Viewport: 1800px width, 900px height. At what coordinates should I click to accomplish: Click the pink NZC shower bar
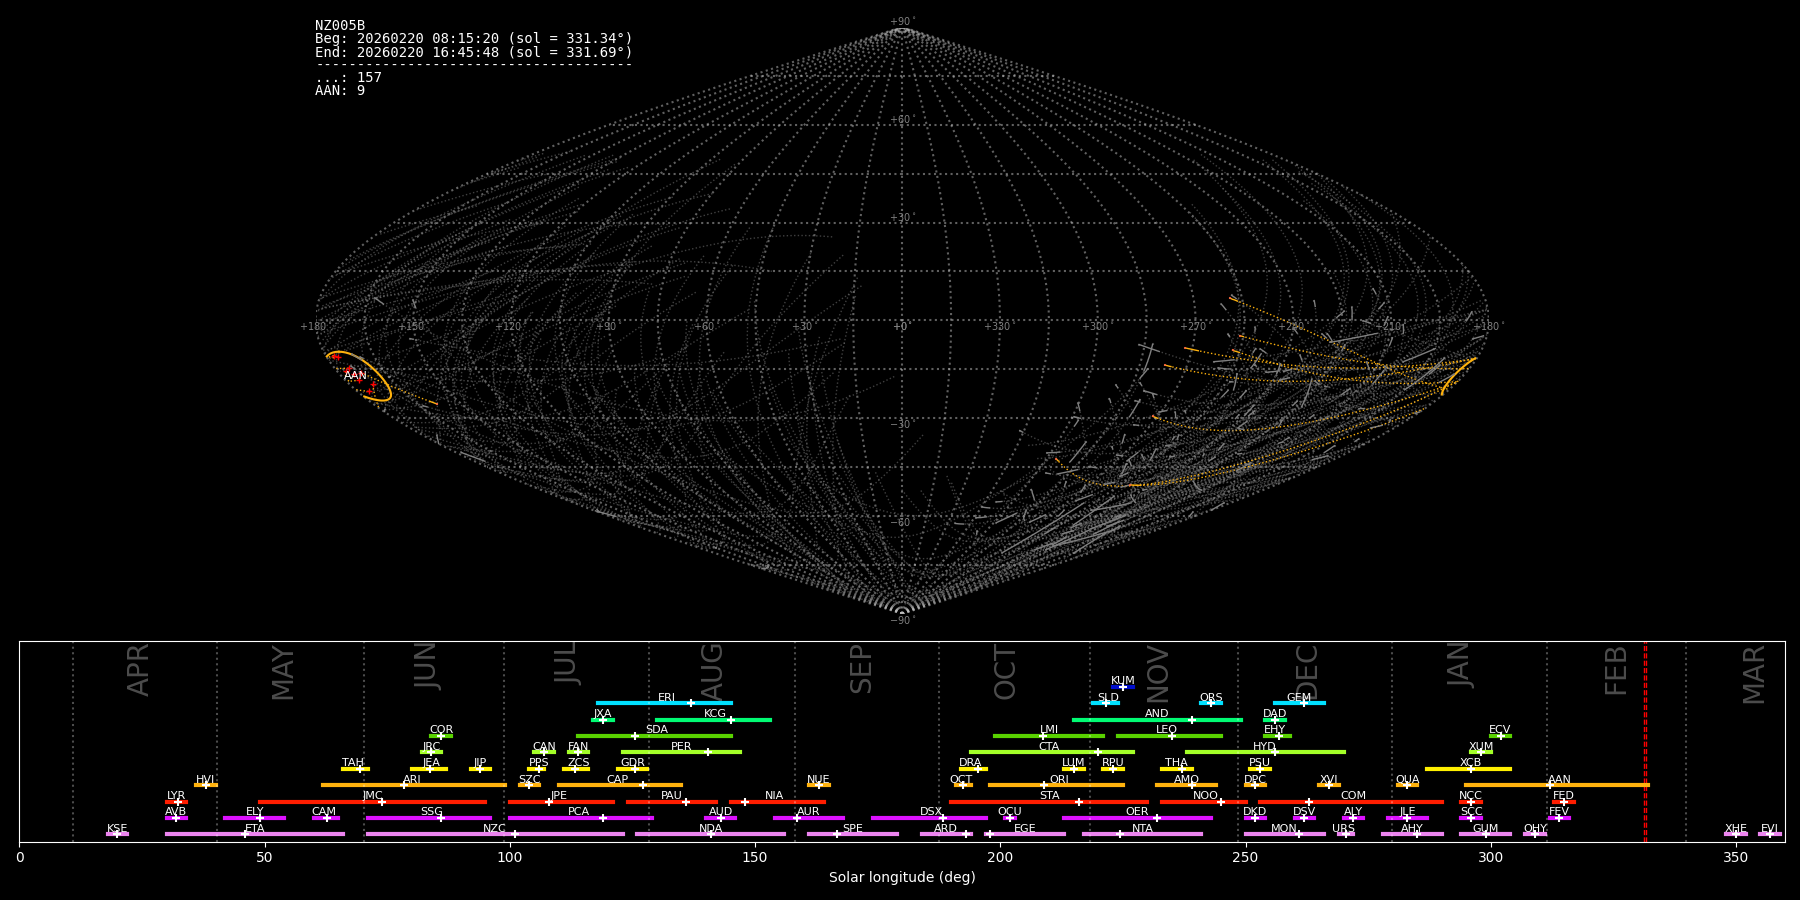coord(495,834)
